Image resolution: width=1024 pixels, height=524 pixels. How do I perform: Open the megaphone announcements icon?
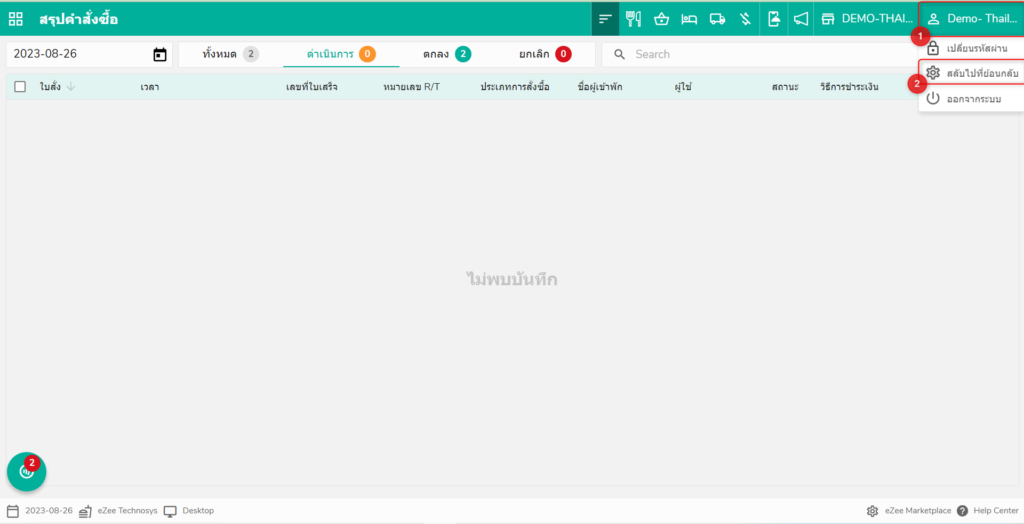click(801, 18)
